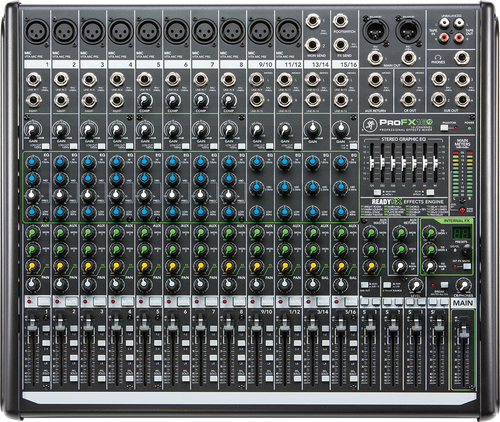Click the Phones level knob
The height and width of the screenshot is (422, 500).
(463, 285)
